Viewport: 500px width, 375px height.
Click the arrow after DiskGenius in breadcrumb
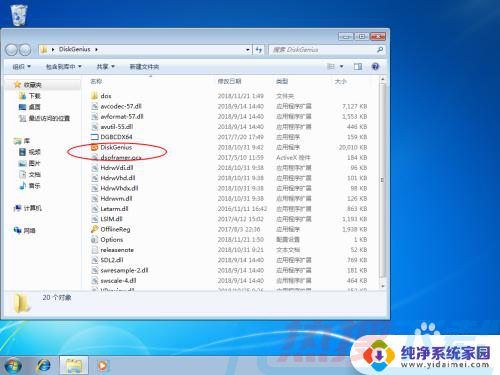click(x=96, y=49)
